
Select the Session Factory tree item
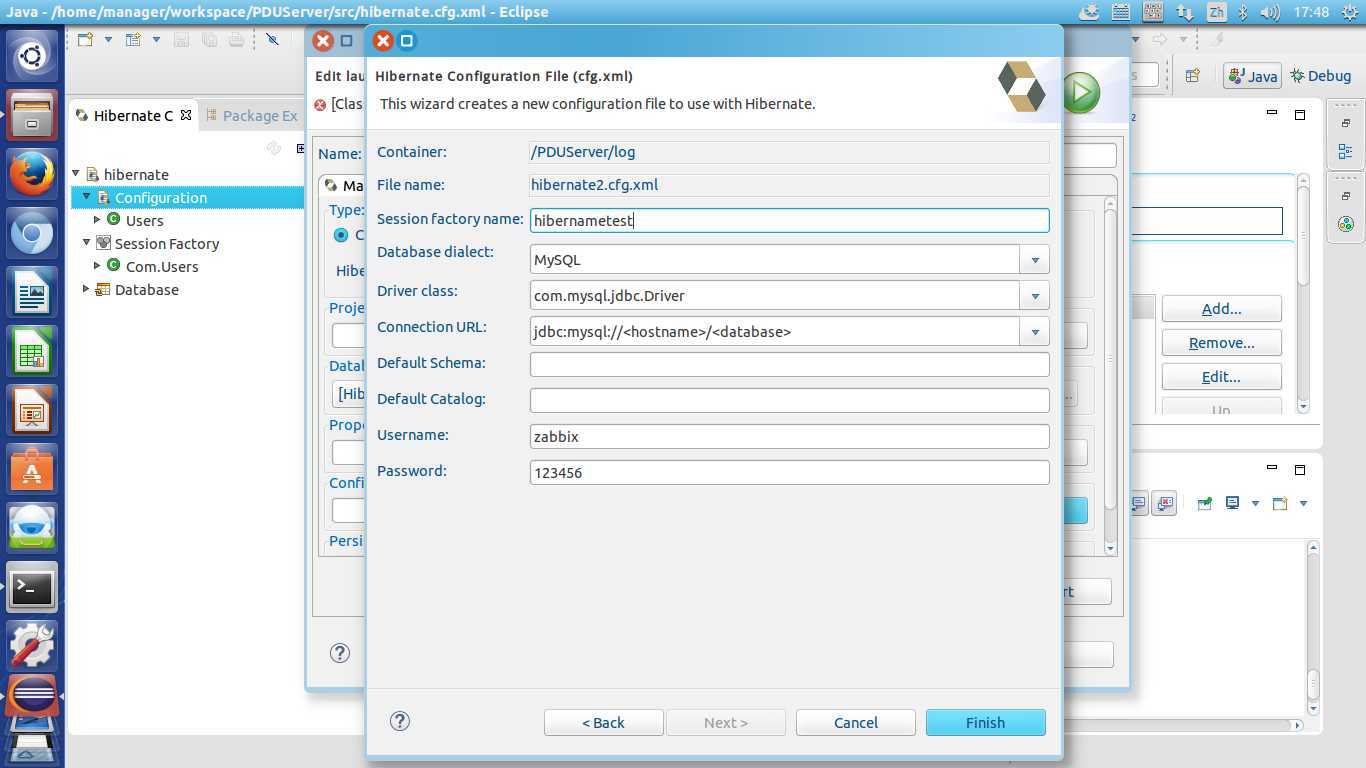(166, 244)
